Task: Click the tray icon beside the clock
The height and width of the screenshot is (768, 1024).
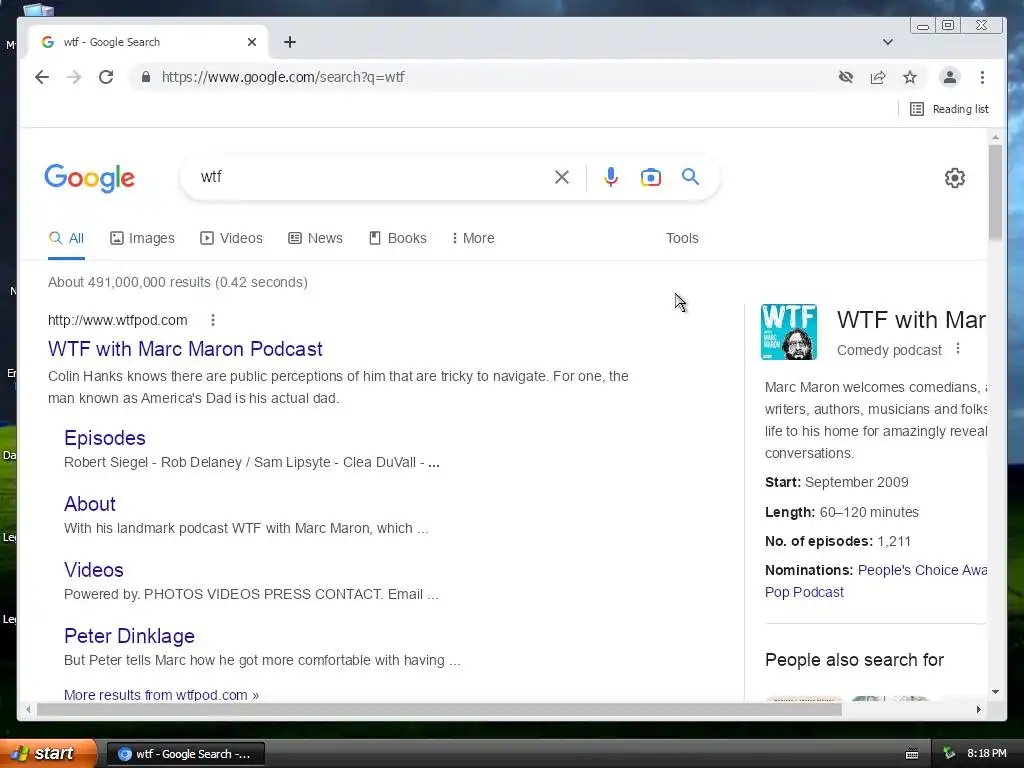Action: point(949,754)
